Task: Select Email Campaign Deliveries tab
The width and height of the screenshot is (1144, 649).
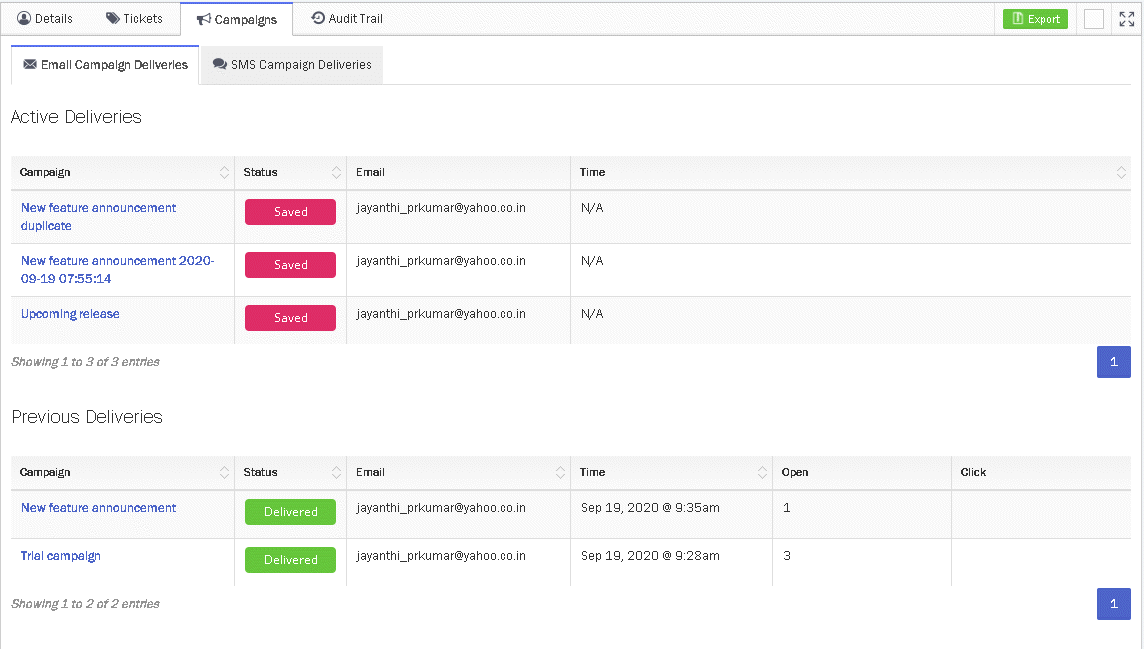Action: [x=105, y=65]
